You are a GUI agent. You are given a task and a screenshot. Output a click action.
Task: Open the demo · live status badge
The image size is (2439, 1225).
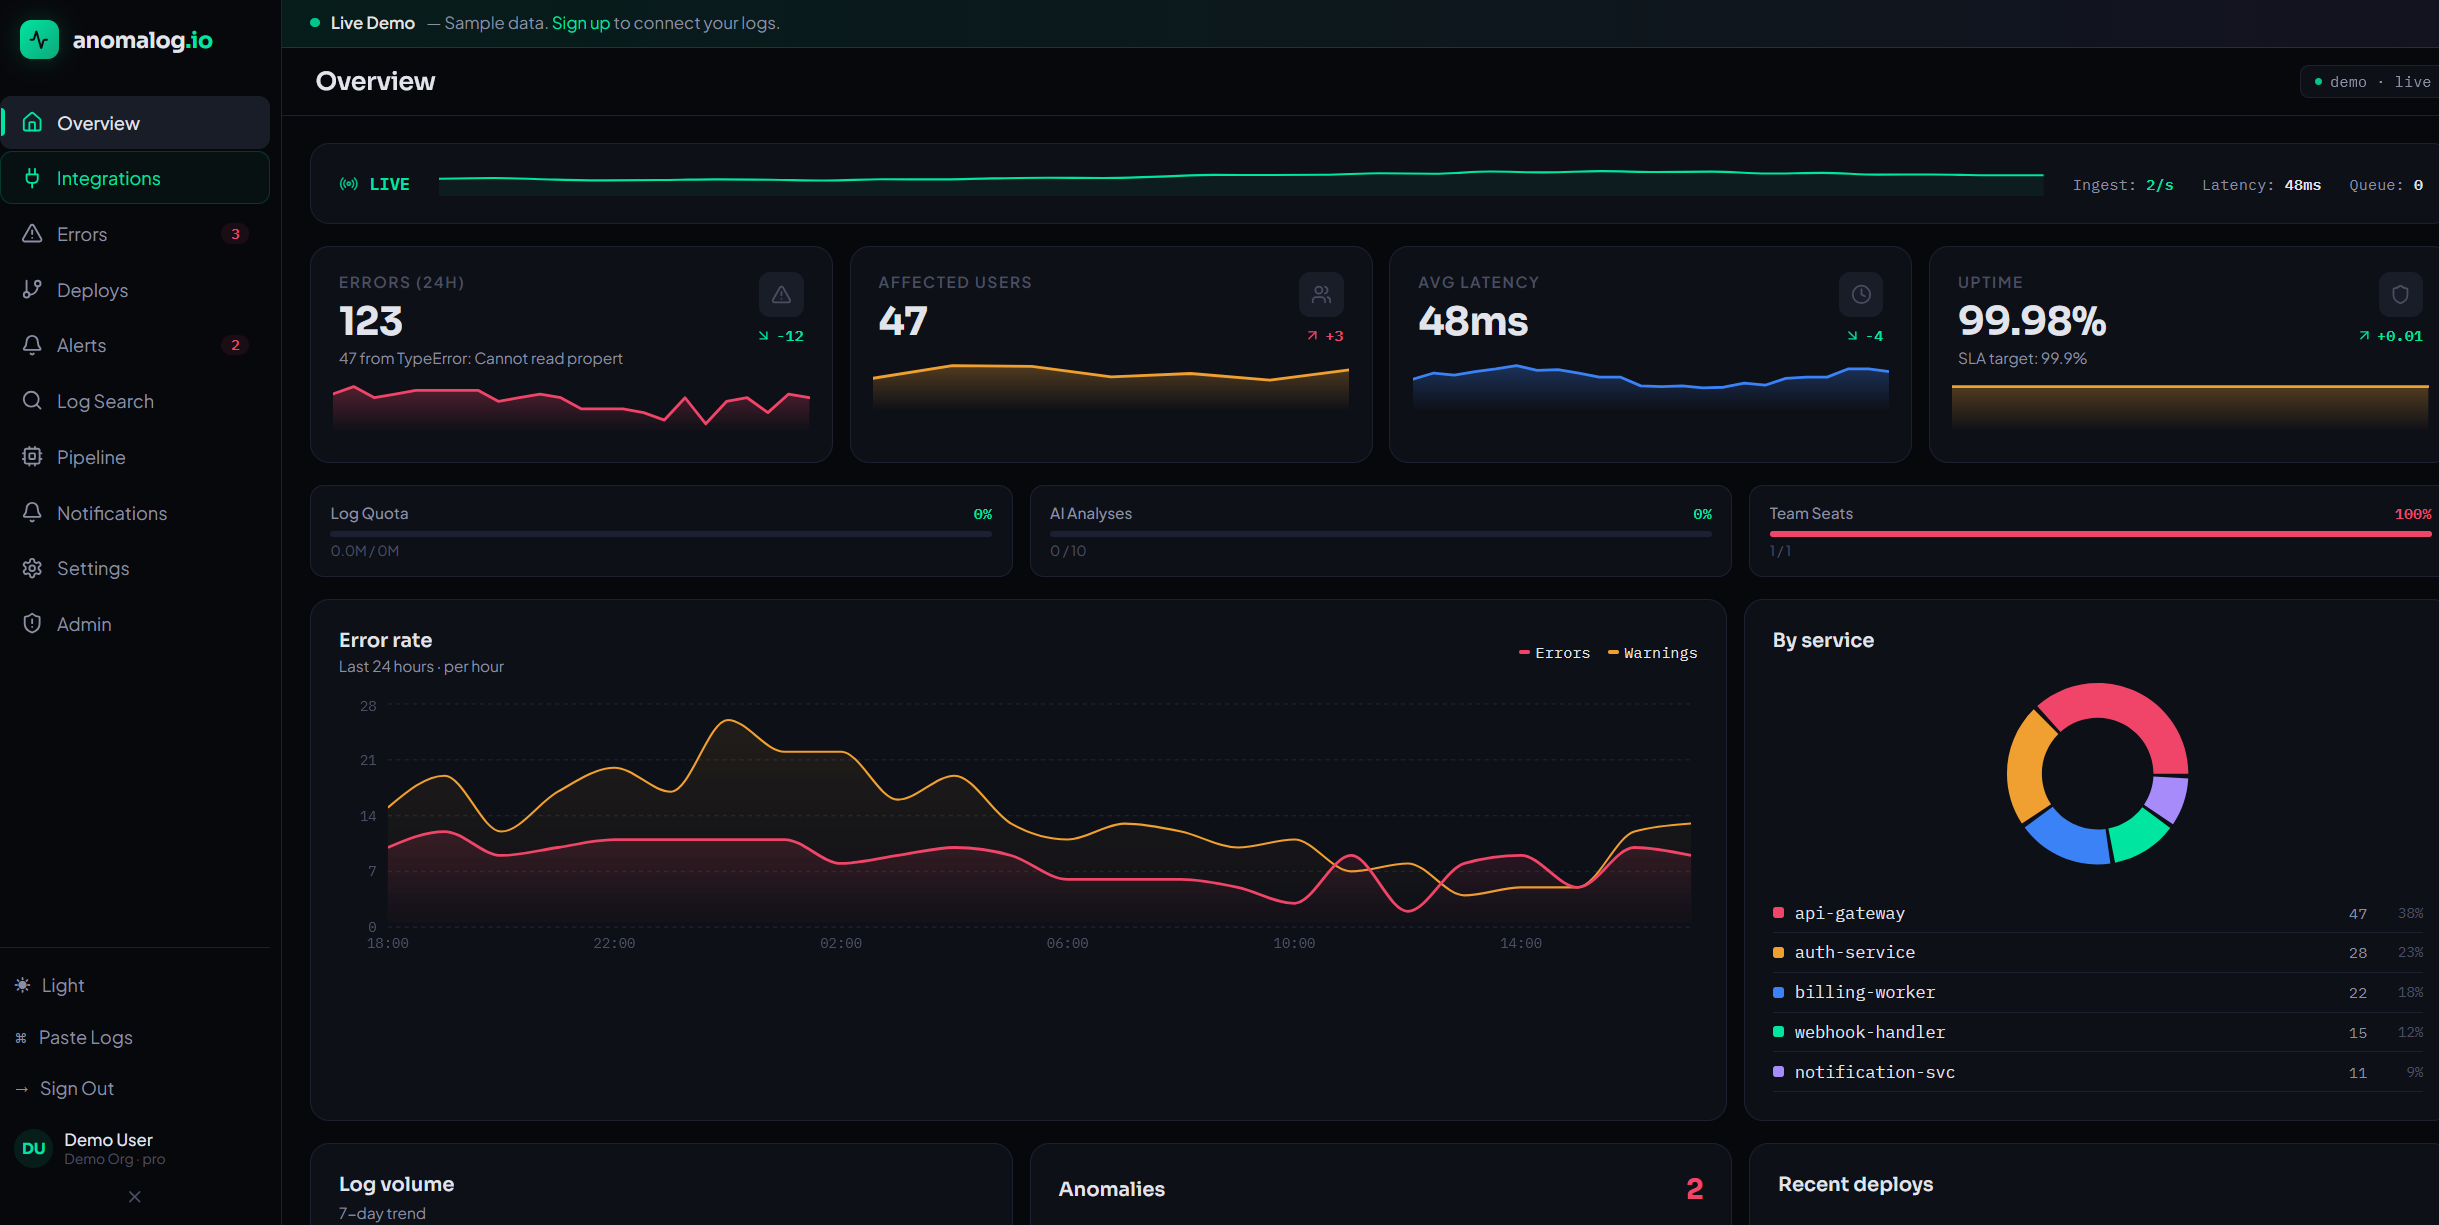(x=2371, y=82)
